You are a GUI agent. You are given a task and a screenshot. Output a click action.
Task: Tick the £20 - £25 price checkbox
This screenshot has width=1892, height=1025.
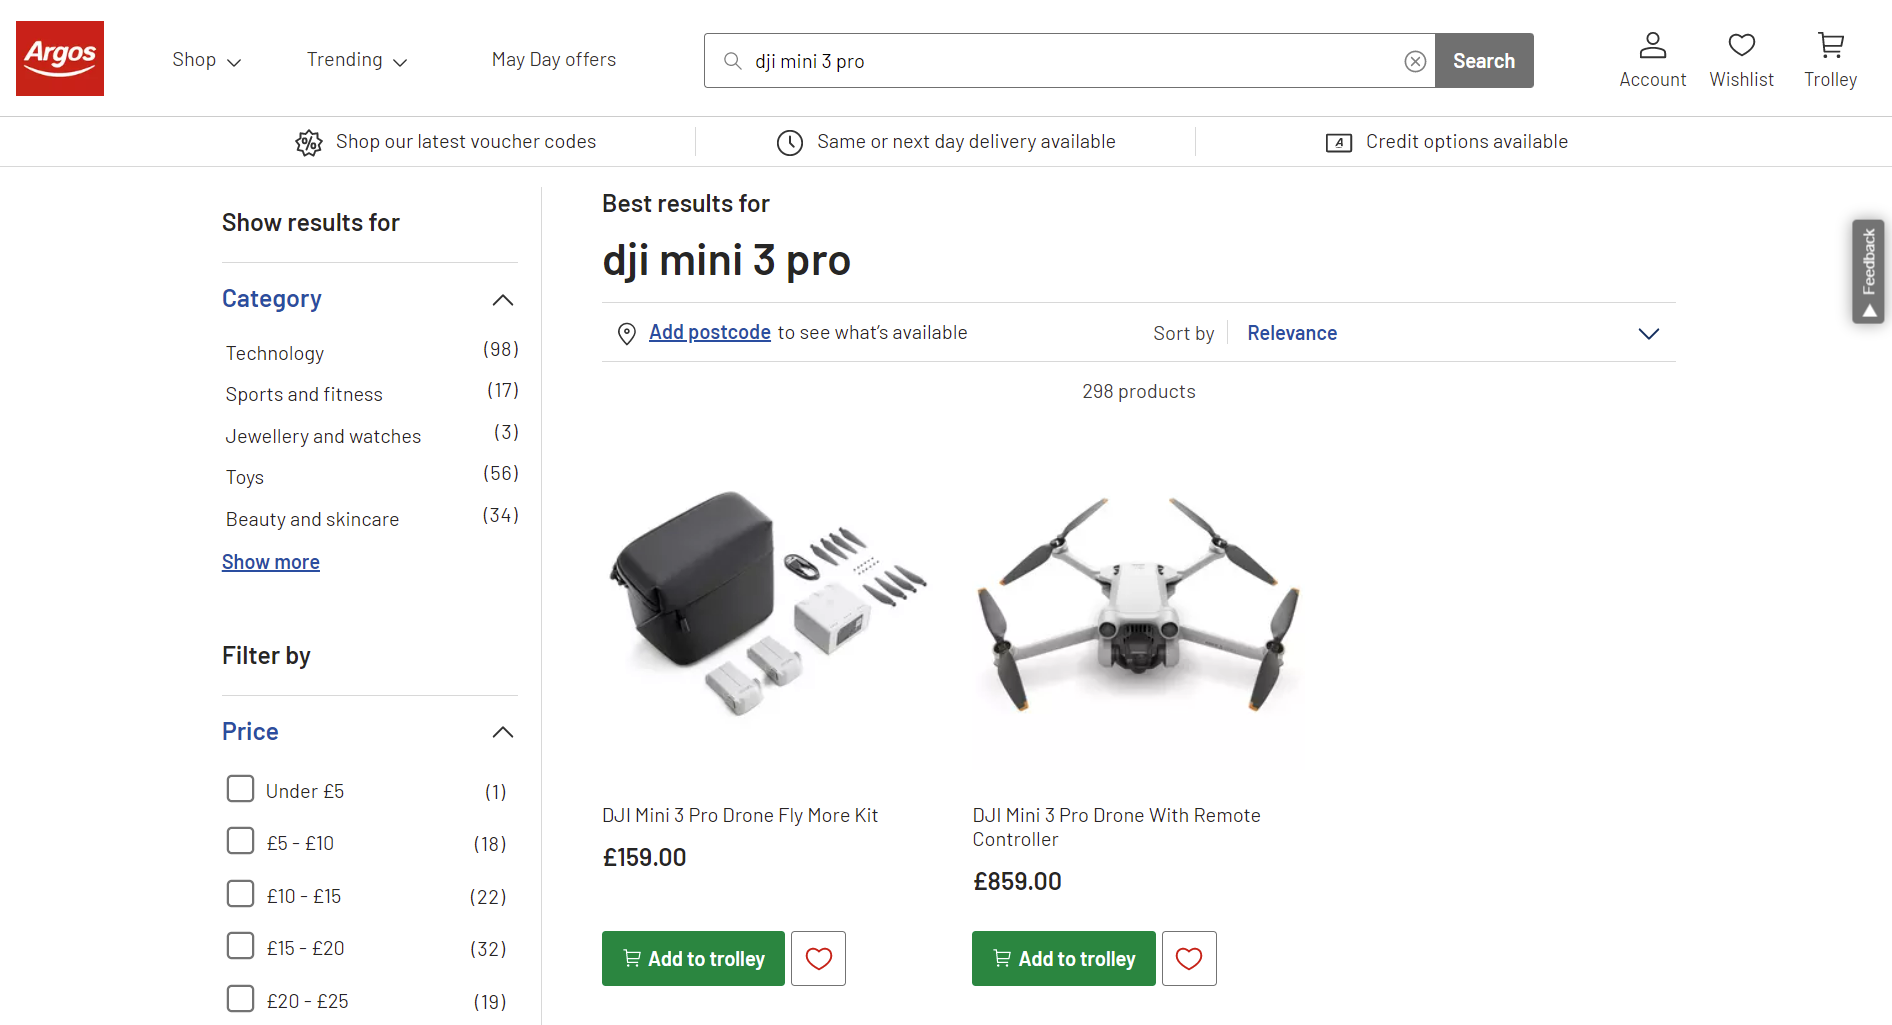pyautogui.click(x=240, y=999)
